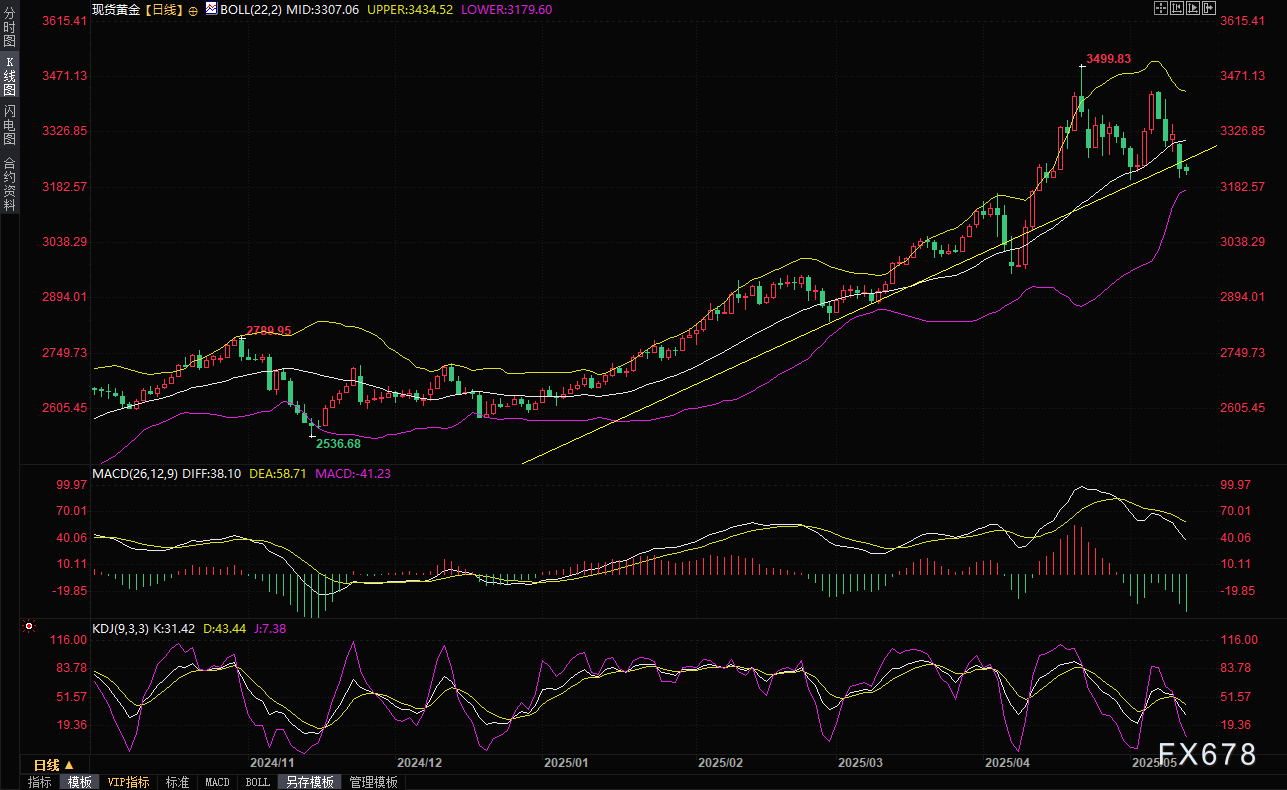Click the circled plus icon beside 现货黄金
The width and height of the screenshot is (1287, 790).
point(193,10)
